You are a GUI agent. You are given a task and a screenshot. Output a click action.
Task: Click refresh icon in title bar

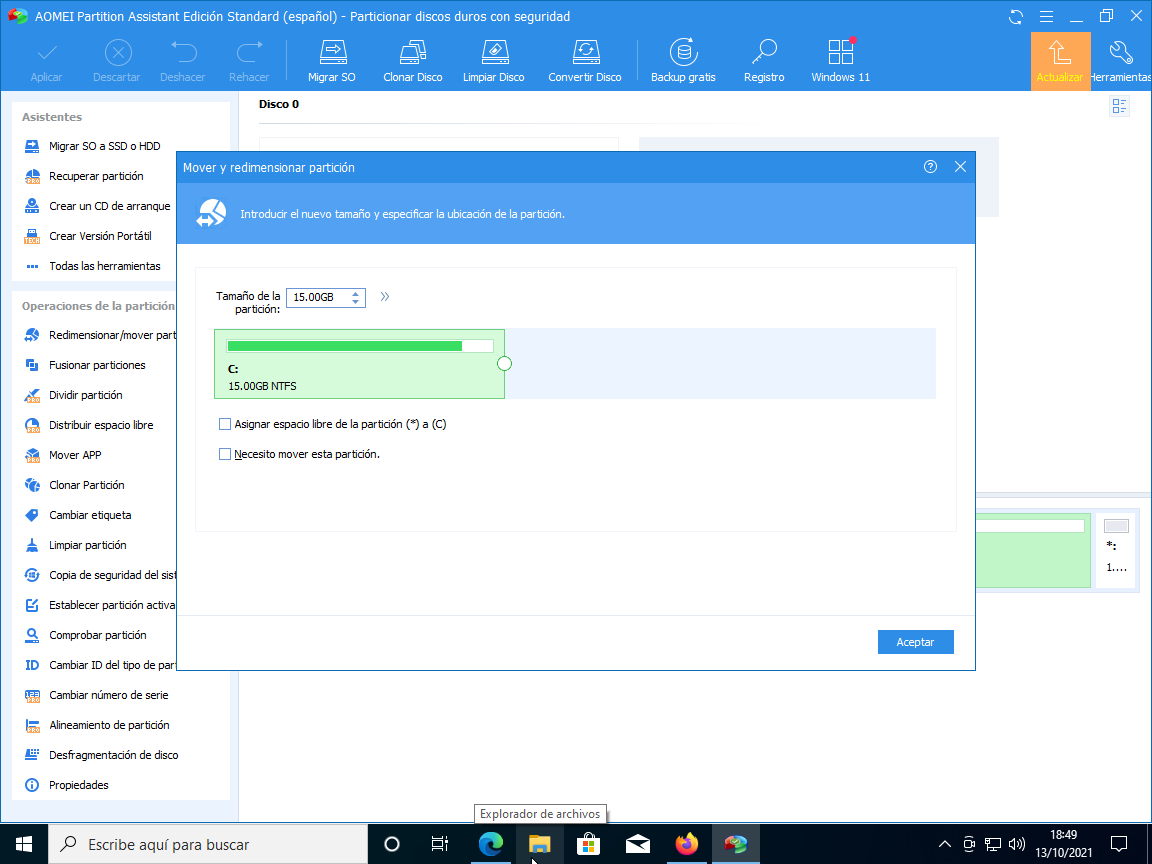pos(1016,16)
